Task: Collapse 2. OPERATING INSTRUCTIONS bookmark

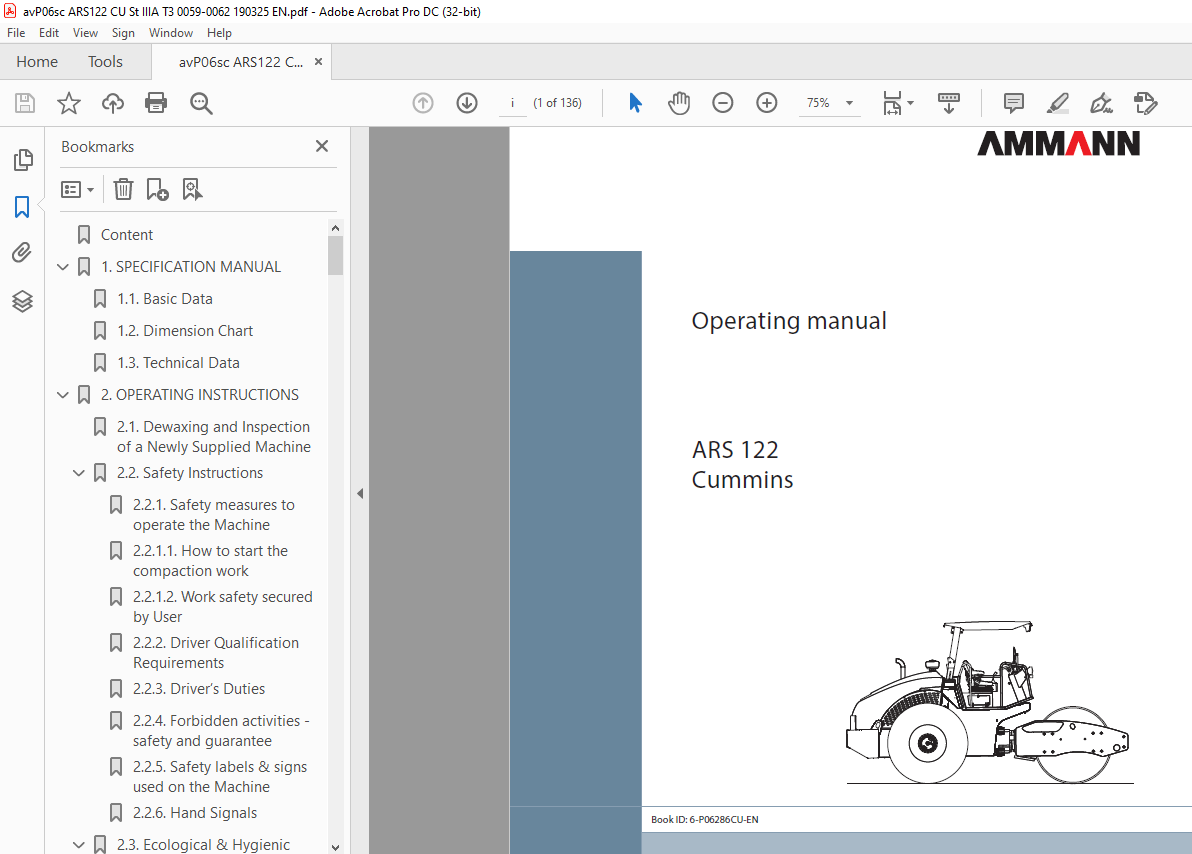Action: click(63, 395)
